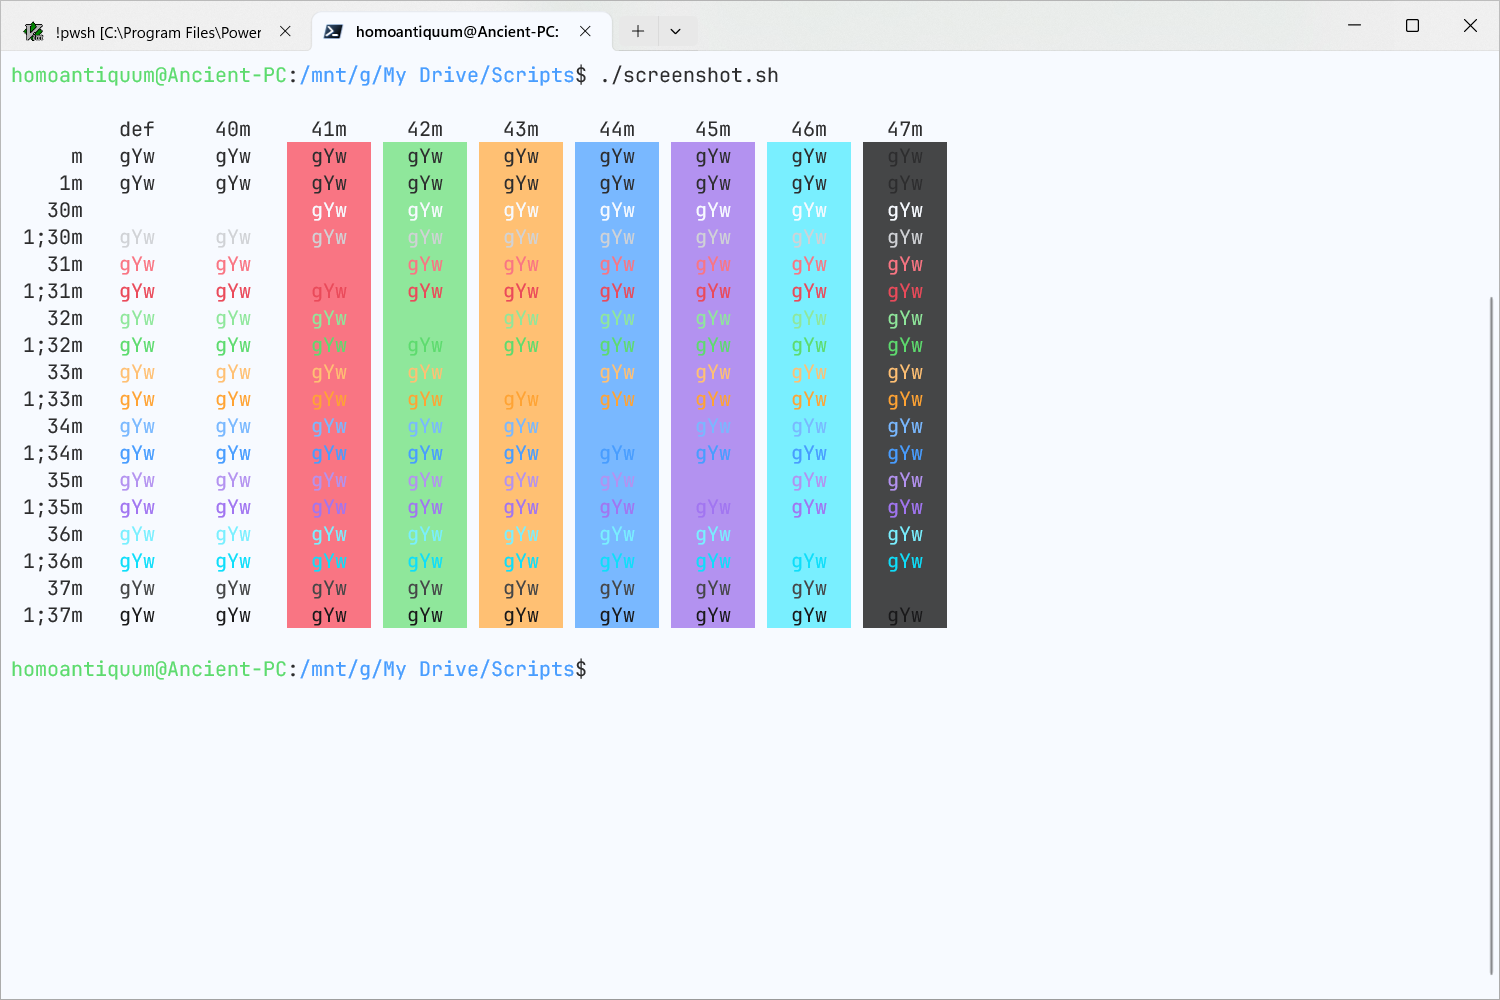1500x1000 pixels.
Task: Click the '43m' column header
Action: (521, 130)
